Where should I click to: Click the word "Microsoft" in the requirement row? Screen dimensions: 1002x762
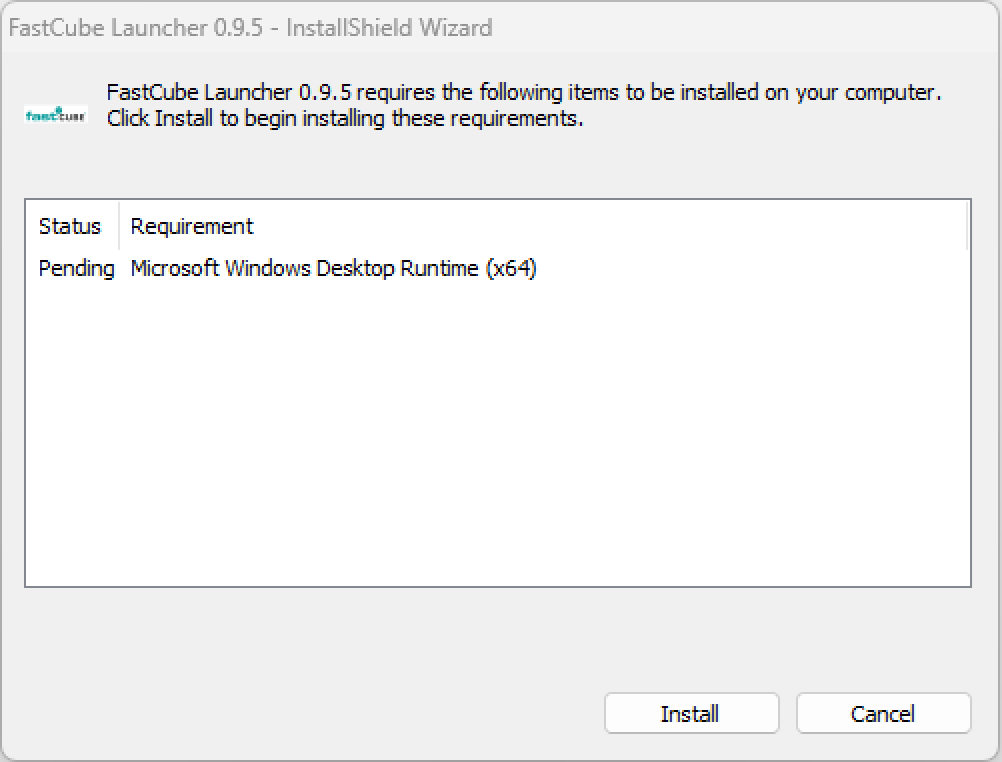(x=175, y=268)
